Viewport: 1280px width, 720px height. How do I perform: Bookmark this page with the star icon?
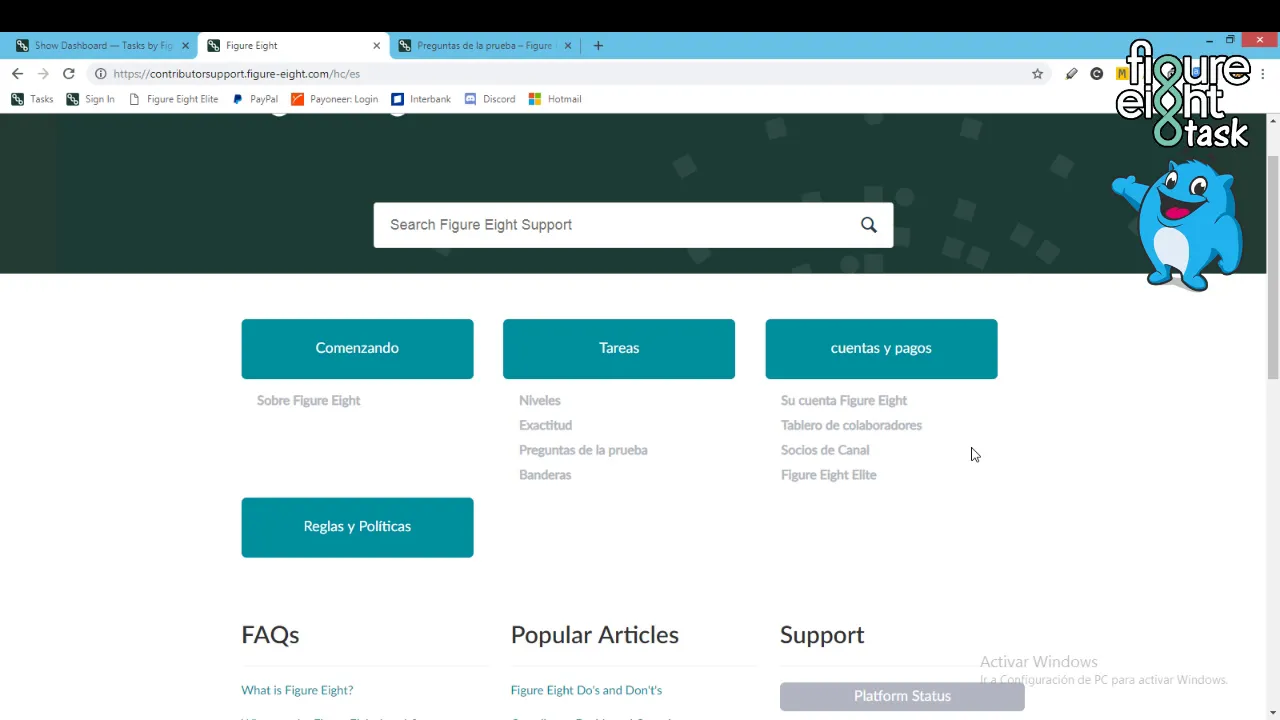coord(1037,74)
